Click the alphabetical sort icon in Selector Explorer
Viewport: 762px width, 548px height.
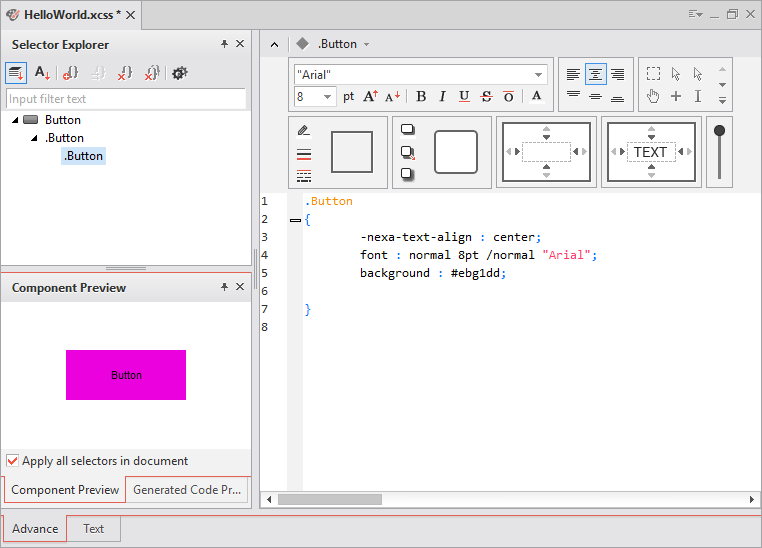click(x=42, y=73)
